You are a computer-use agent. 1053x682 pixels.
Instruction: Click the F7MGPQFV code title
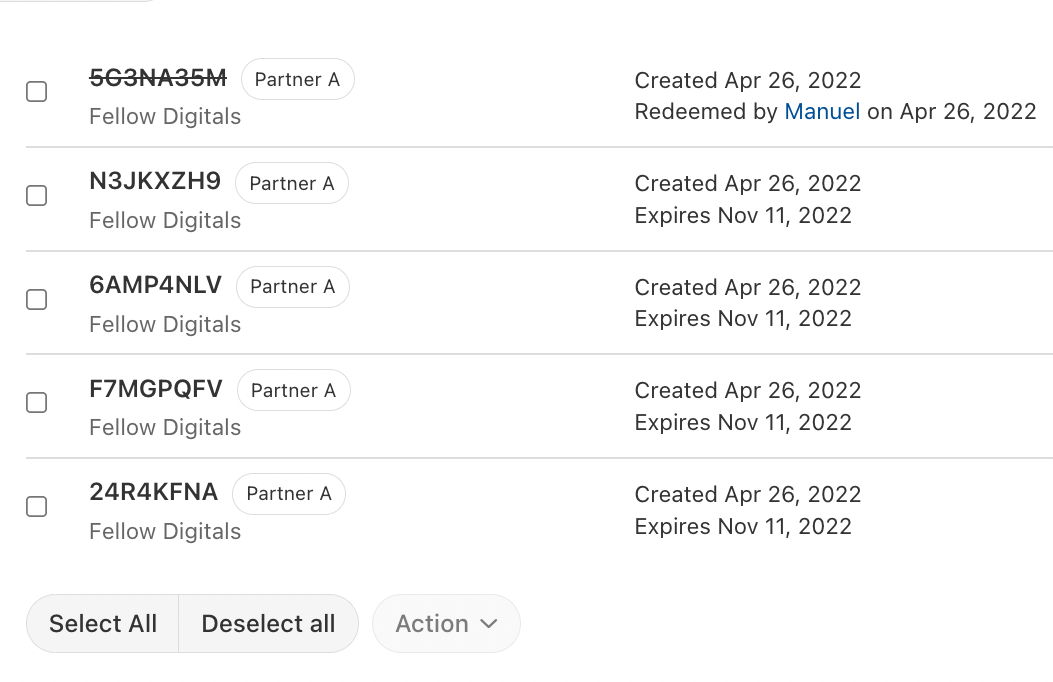156,389
